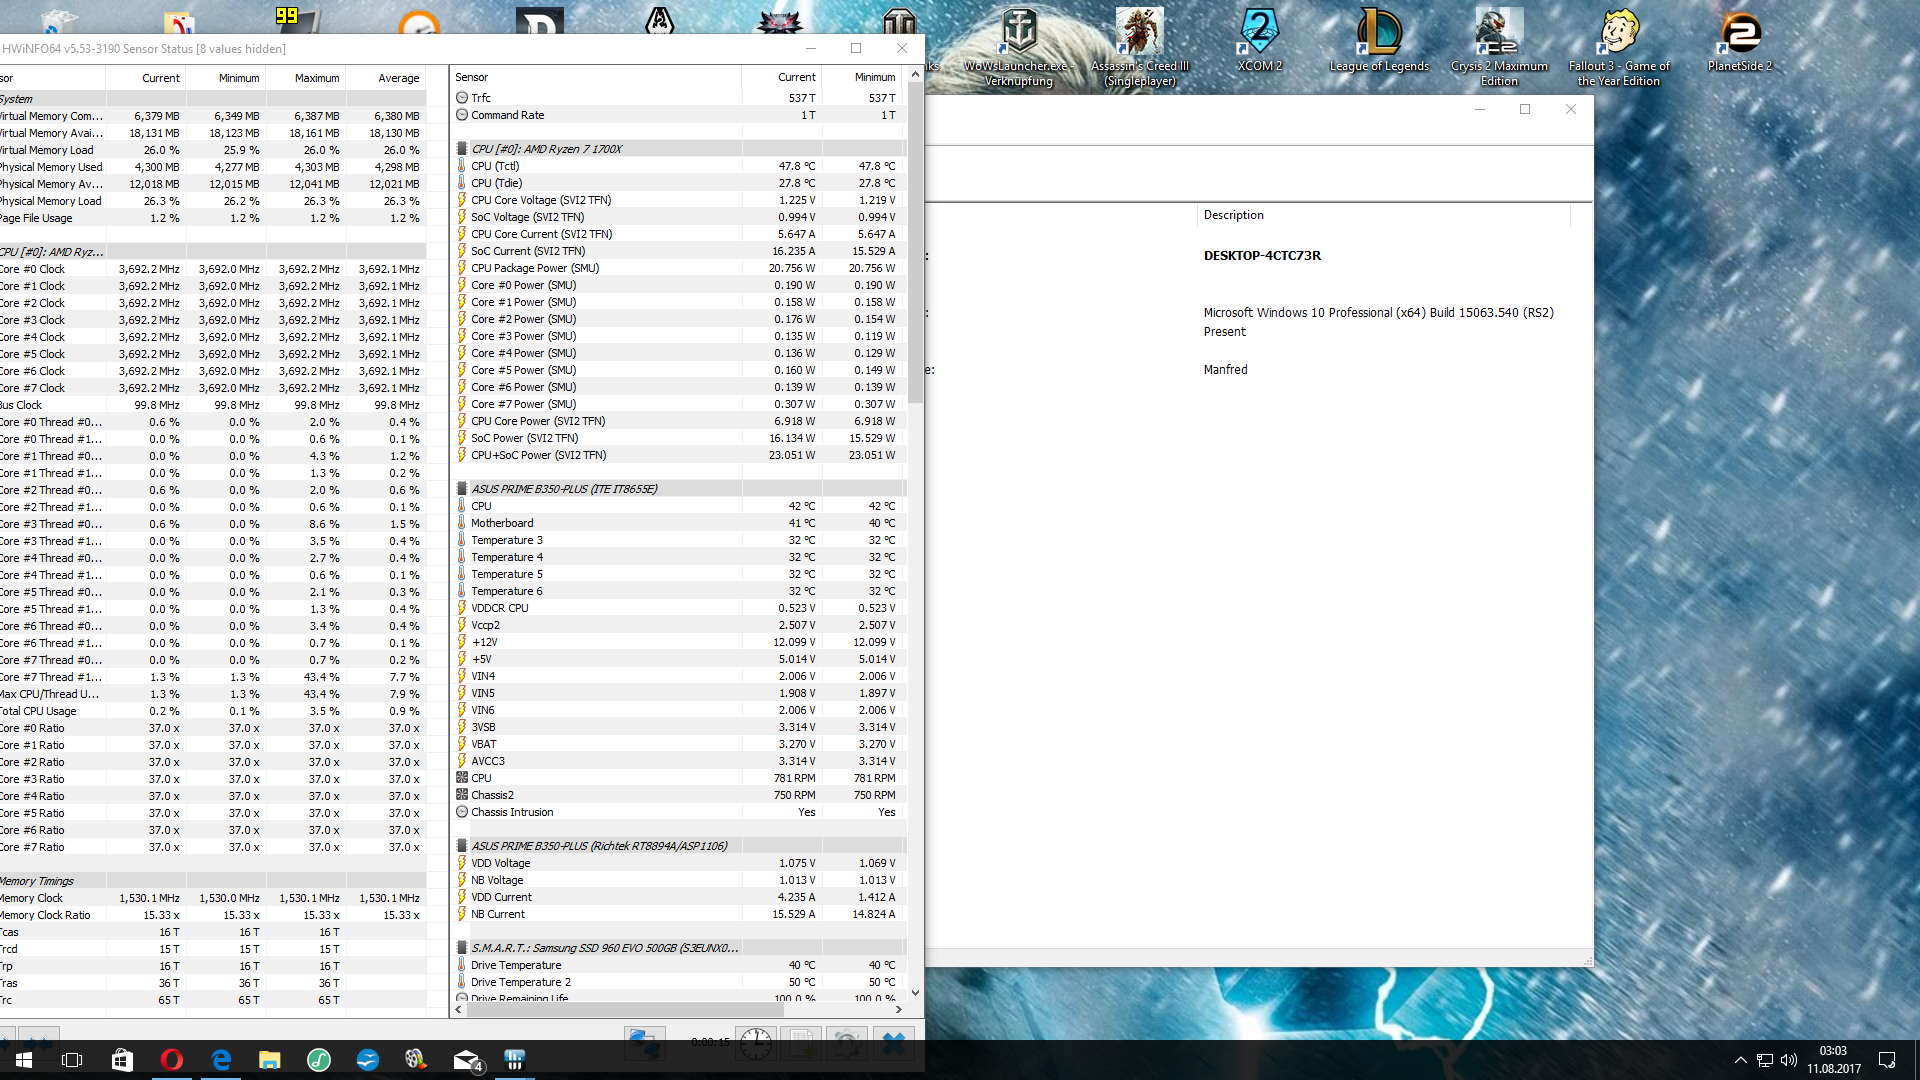Image resolution: width=1920 pixels, height=1080 pixels.
Task: Show hidden system tray icons chevron
Action: (x=1740, y=1060)
